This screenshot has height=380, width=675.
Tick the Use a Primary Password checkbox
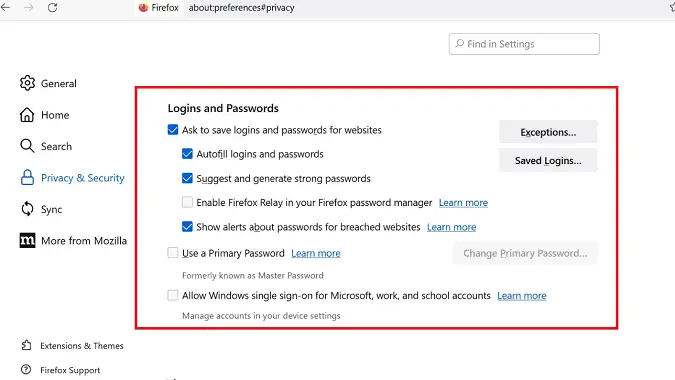173,253
